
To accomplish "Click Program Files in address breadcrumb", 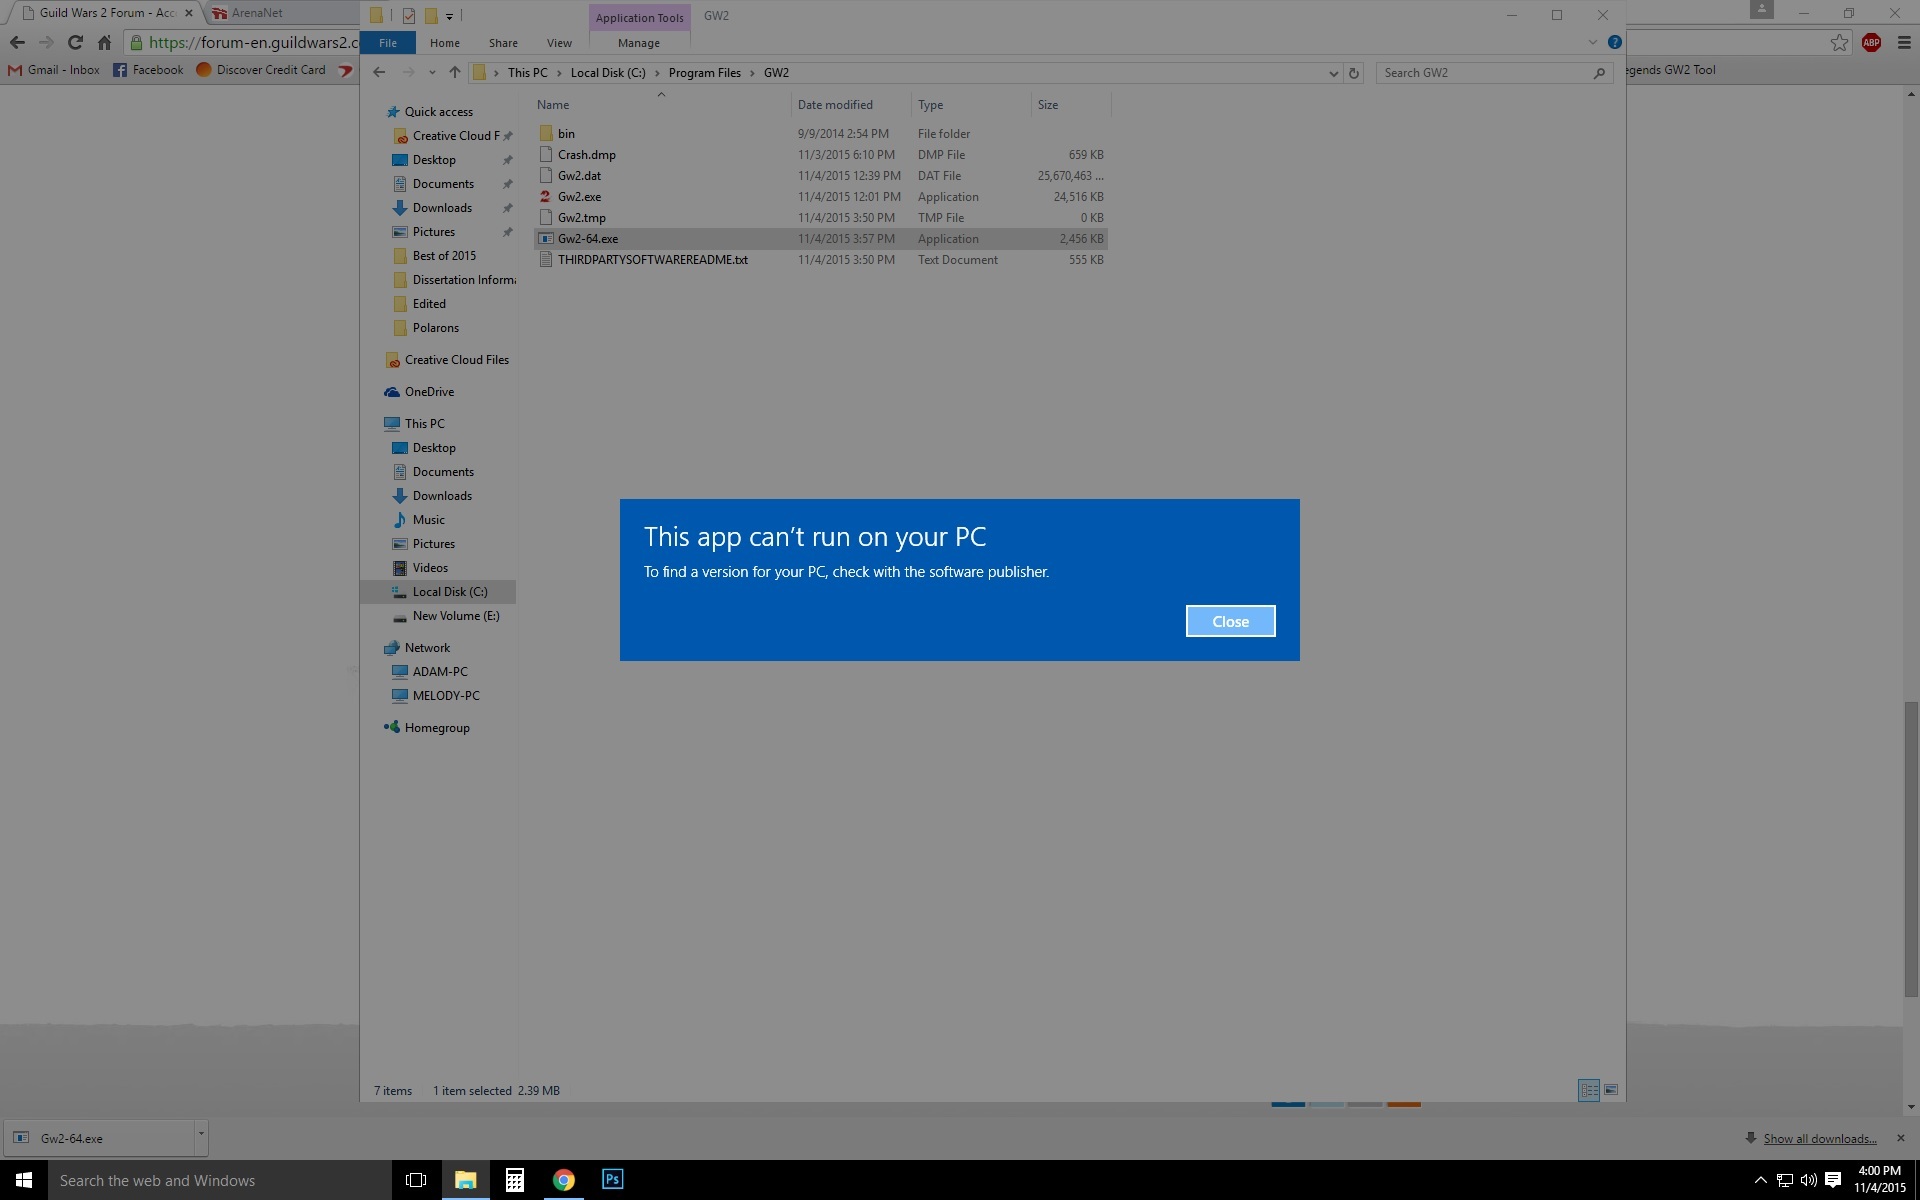I will click(x=704, y=73).
